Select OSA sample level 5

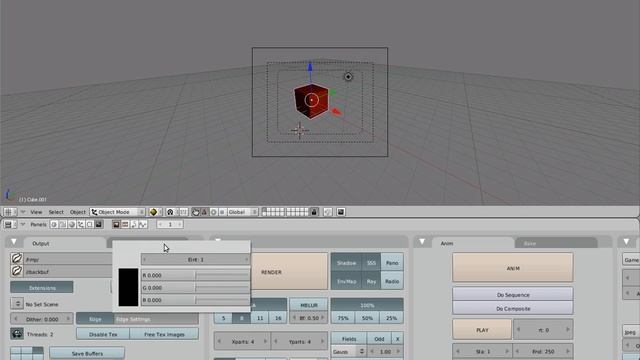click(x=223, y=318)
